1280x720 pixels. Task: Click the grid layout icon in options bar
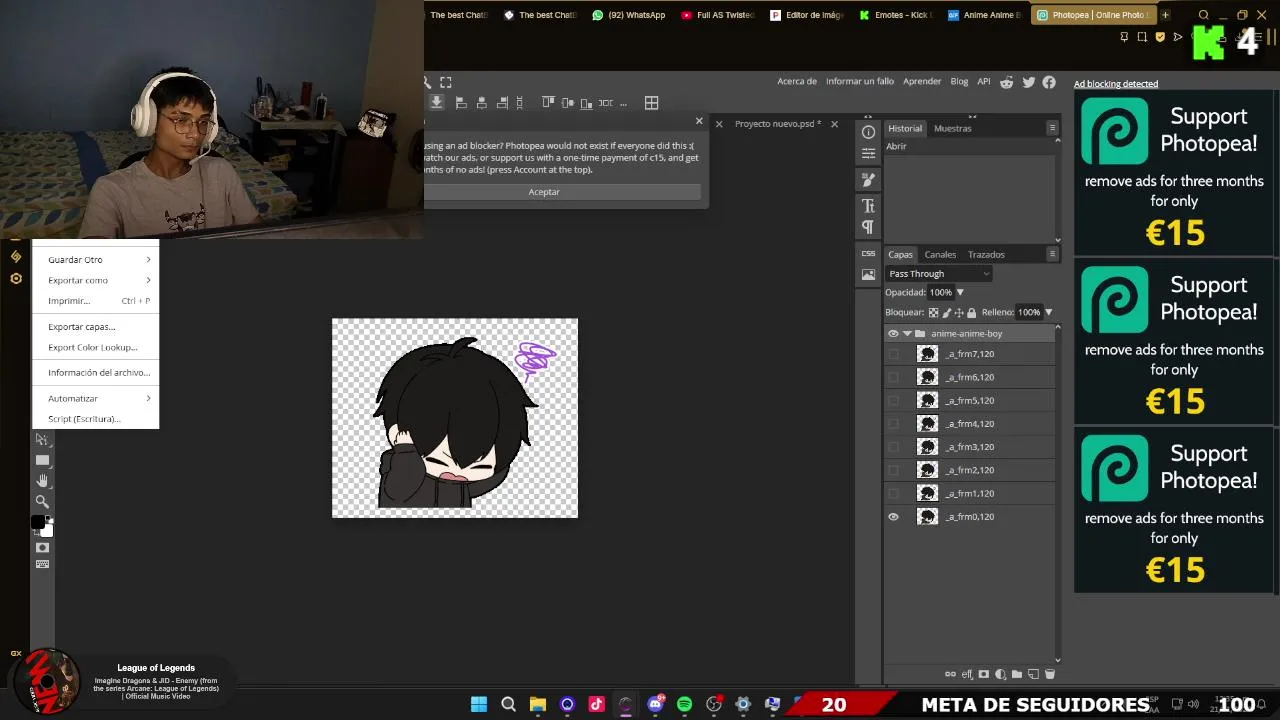(651, 102)
